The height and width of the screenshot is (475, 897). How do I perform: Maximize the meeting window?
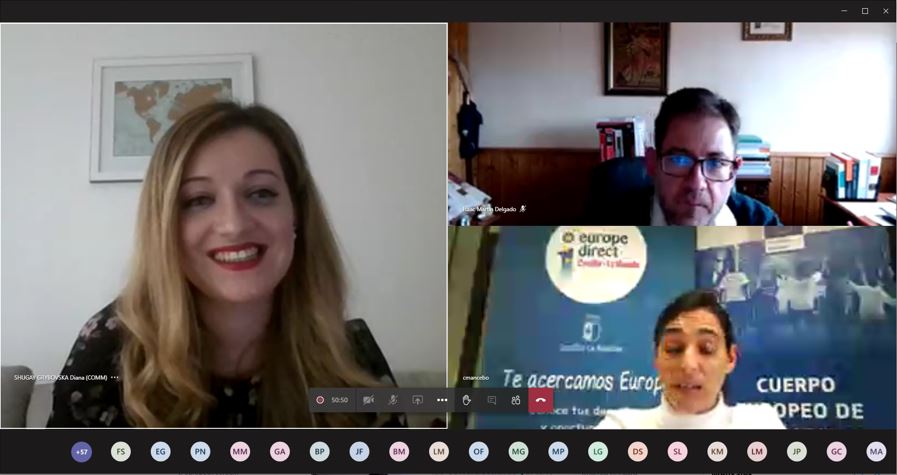pos(865,11)
